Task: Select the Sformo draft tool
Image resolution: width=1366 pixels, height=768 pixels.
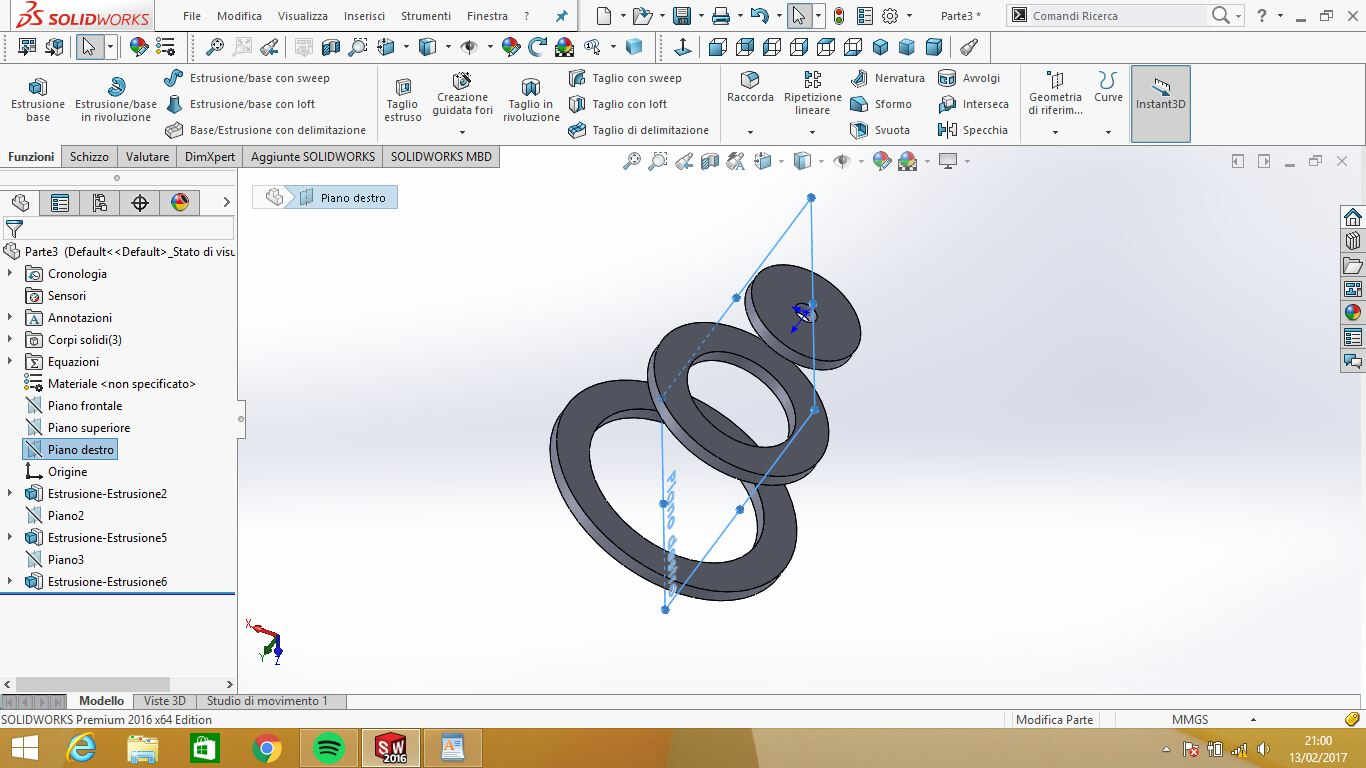Action: pos(880,104)
